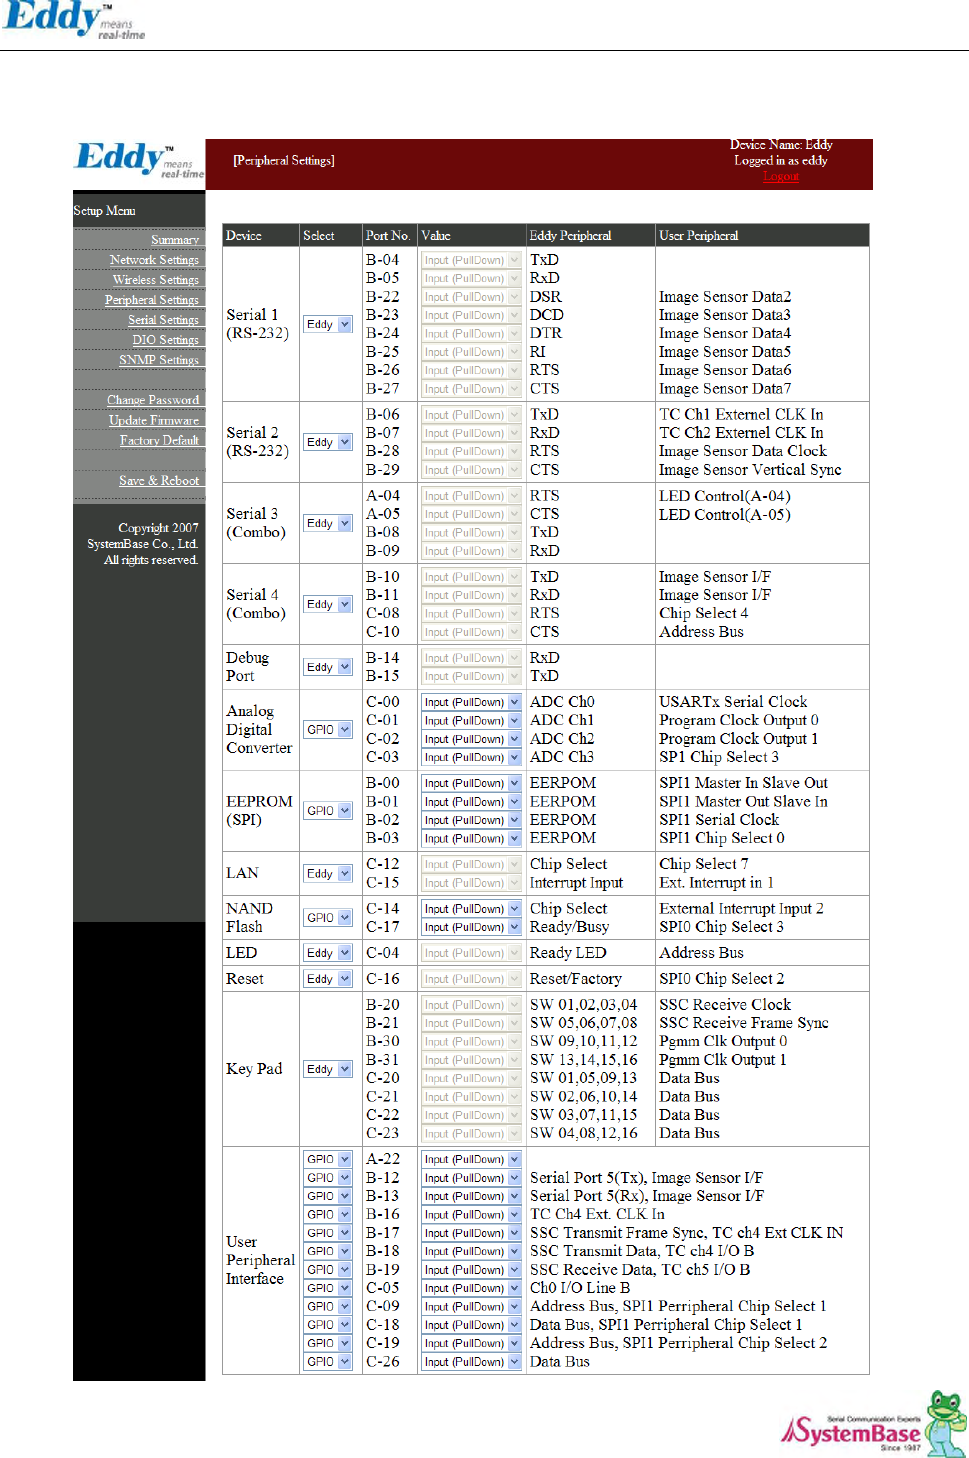Open value dropdown for port C-17
The width and height of the screenshot is (969, 1458).
coord(471,928)
